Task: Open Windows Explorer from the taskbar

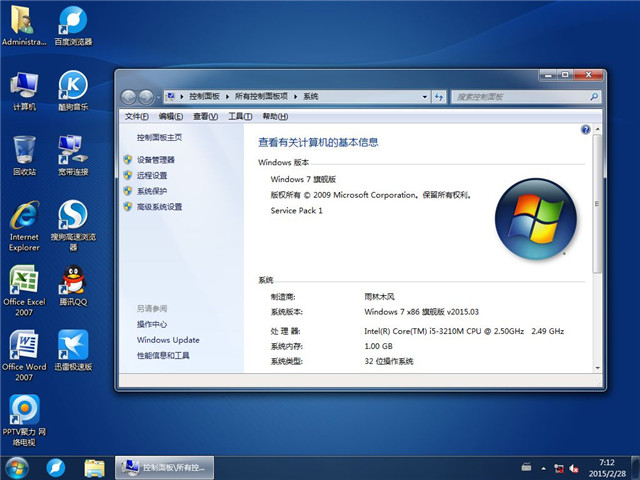Action: pyautogui.click(x=94, y=468)
